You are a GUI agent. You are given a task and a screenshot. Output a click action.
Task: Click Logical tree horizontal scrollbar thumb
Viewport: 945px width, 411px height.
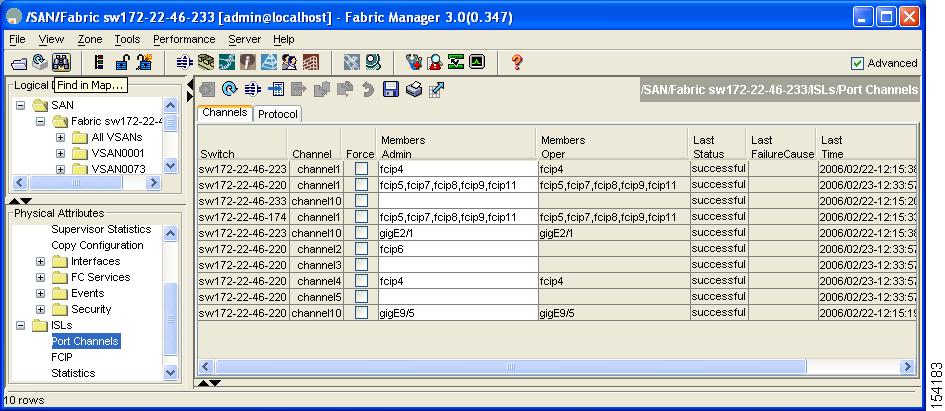point(76,182)
